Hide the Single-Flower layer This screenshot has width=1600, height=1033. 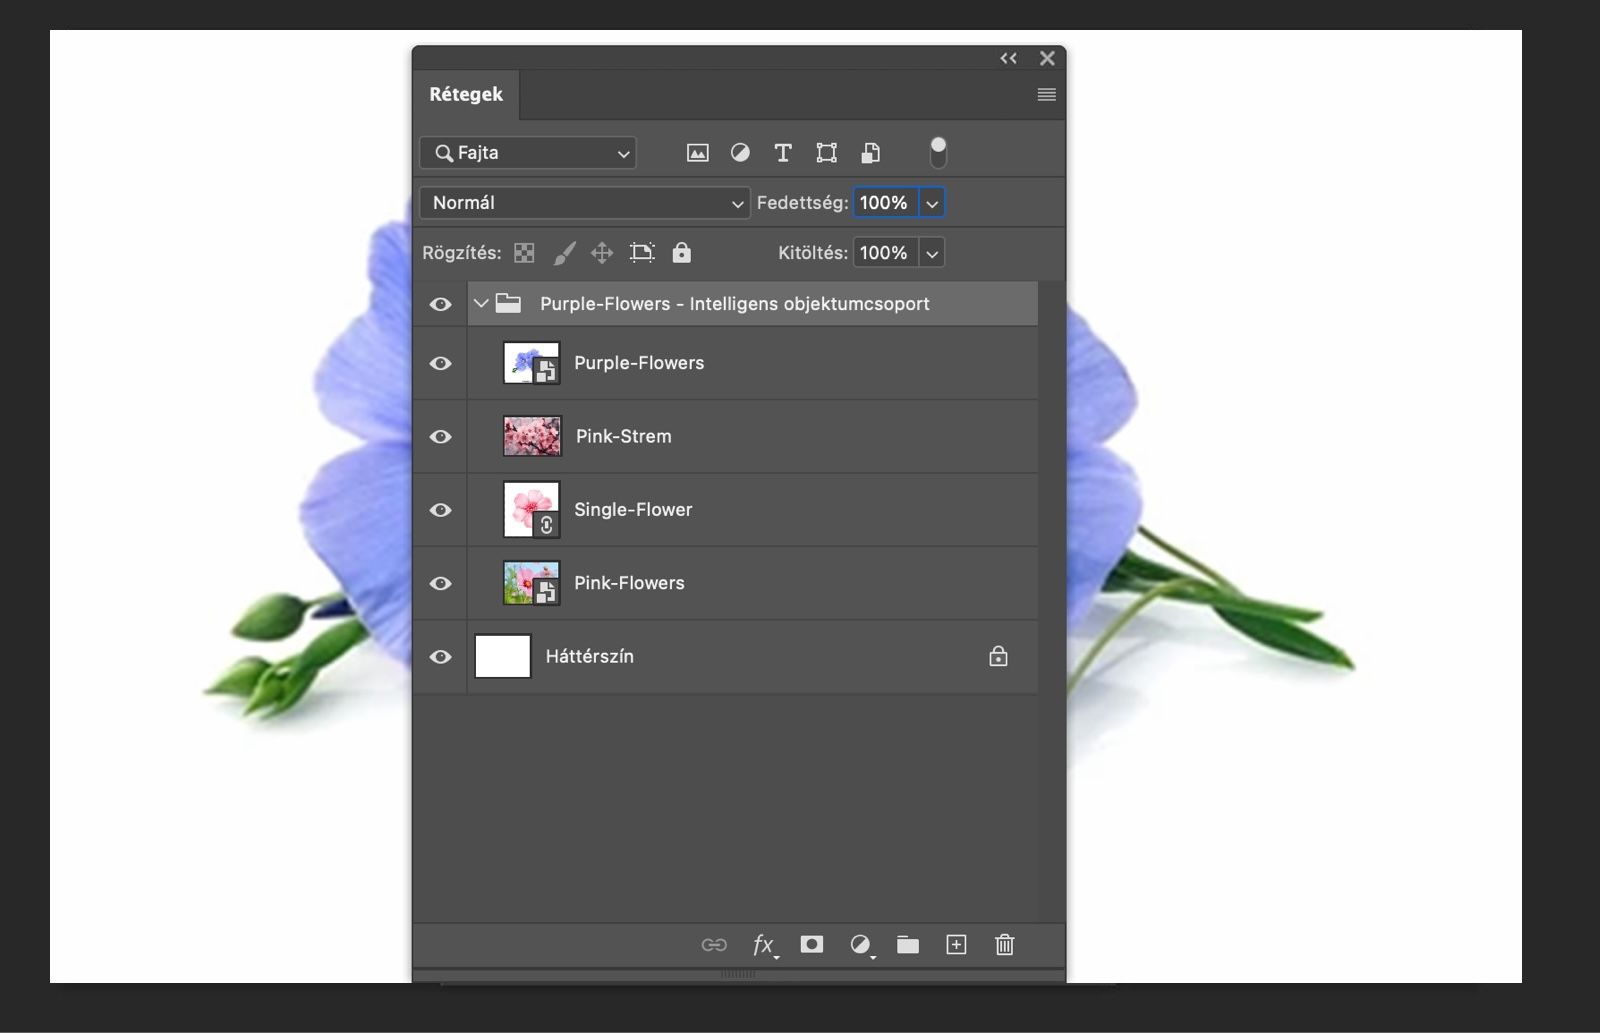click(440, 510)
